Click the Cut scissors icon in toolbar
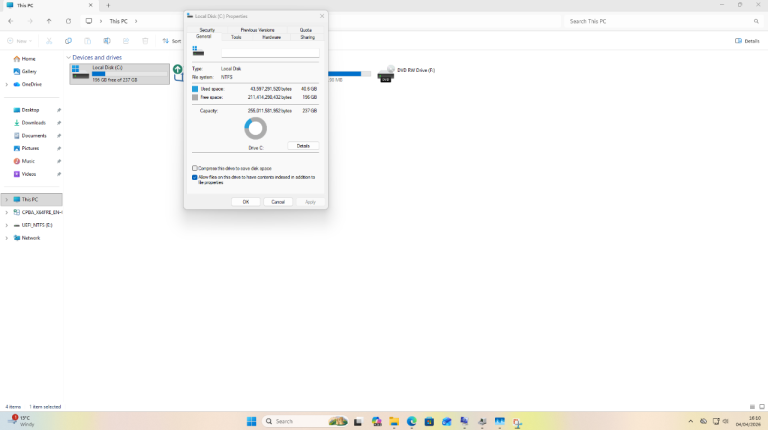 50,41
